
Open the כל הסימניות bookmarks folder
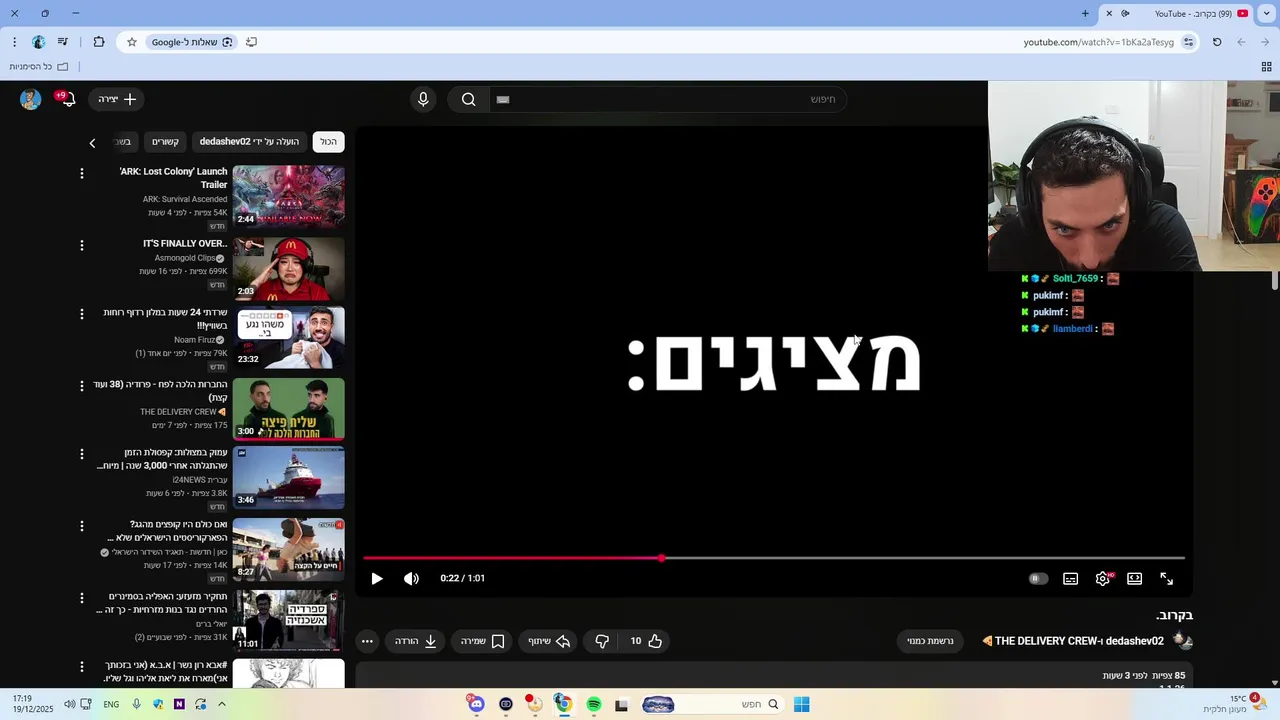41,67
